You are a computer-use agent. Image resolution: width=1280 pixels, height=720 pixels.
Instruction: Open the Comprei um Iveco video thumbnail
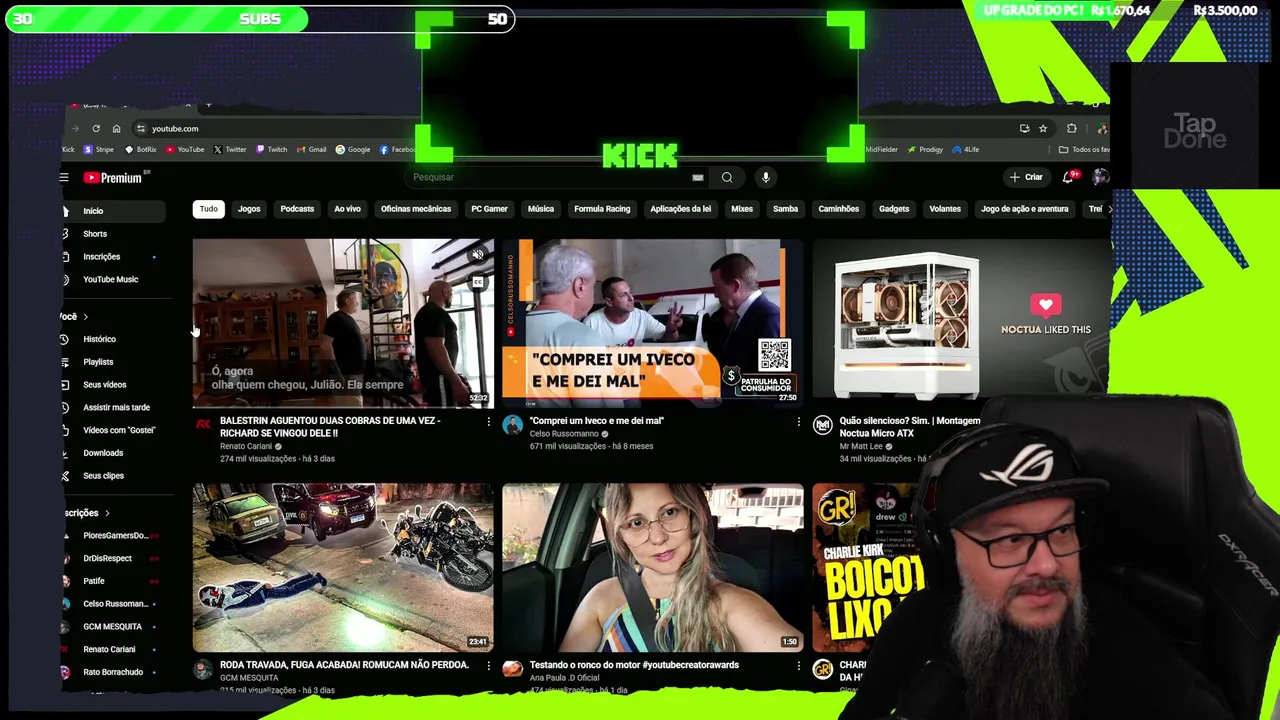point(652,322)
